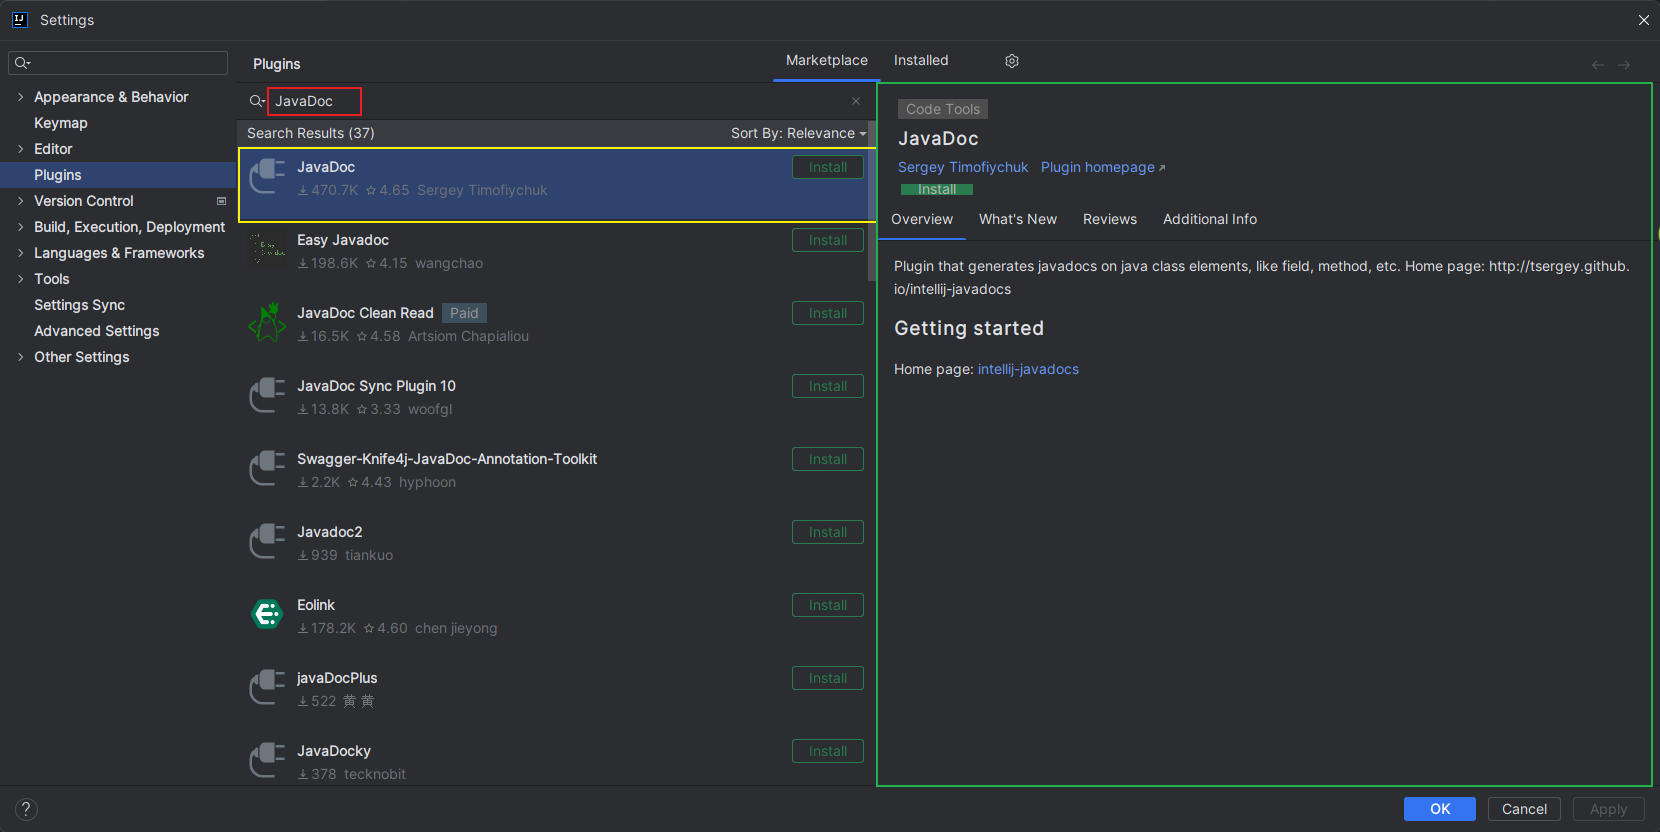Open the plugin settings gear menu
Screen dimensions: 1660x832
click(x=1012, y=61)
